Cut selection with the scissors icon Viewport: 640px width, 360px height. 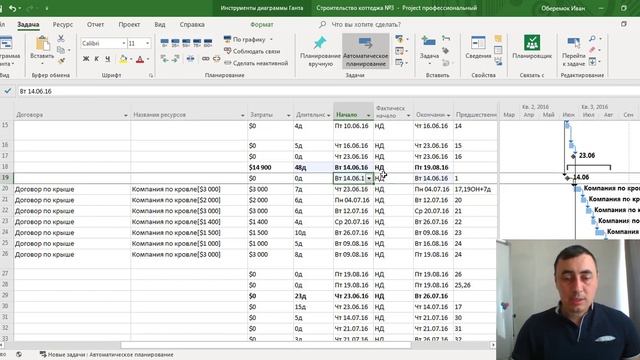[x=61, y=39]
